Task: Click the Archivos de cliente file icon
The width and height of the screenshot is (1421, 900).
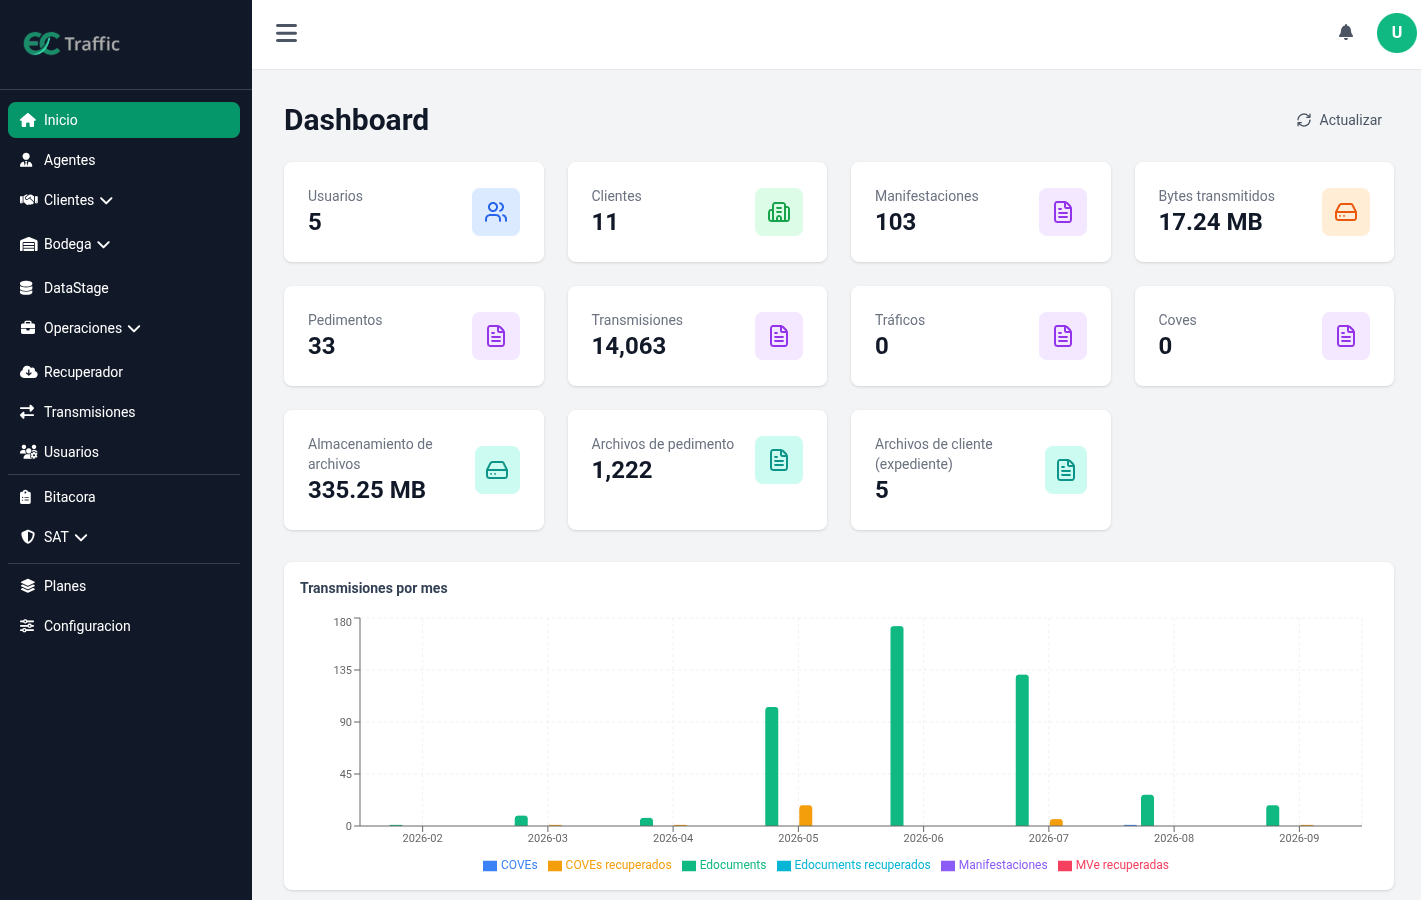Action: pos(1066,470)
